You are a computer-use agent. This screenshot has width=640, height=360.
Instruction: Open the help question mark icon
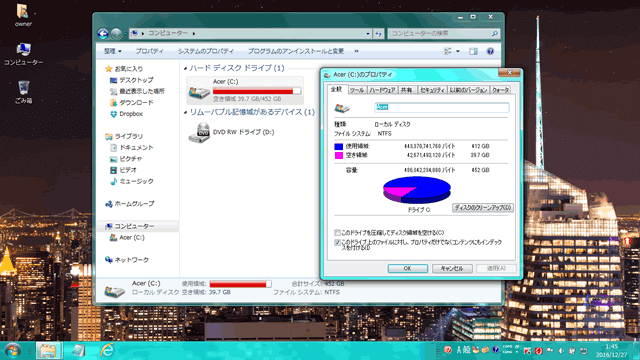pos(490,51)
